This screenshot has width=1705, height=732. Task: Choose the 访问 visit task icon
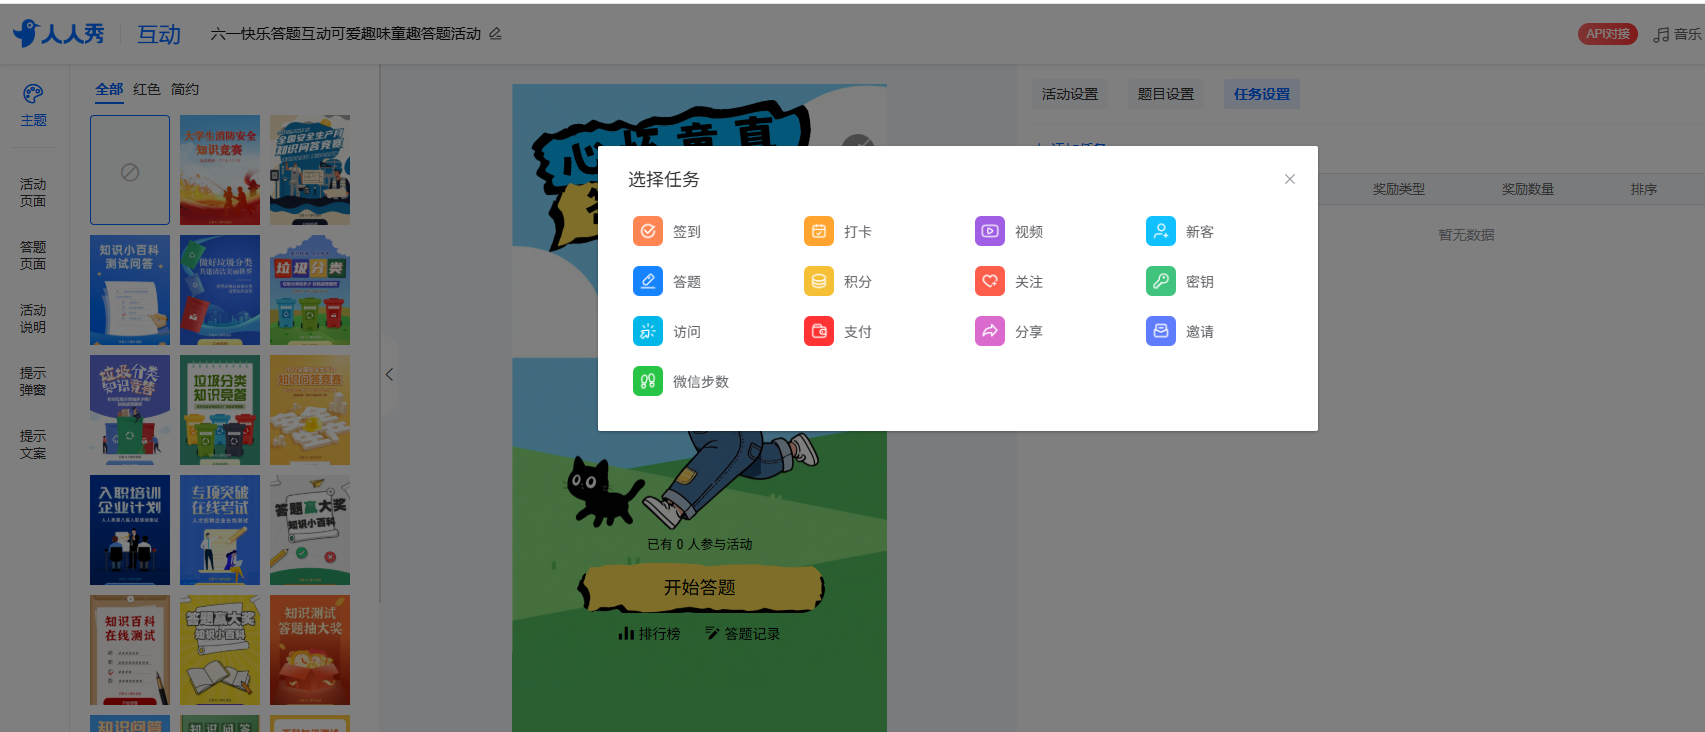[x=648, y=331]
